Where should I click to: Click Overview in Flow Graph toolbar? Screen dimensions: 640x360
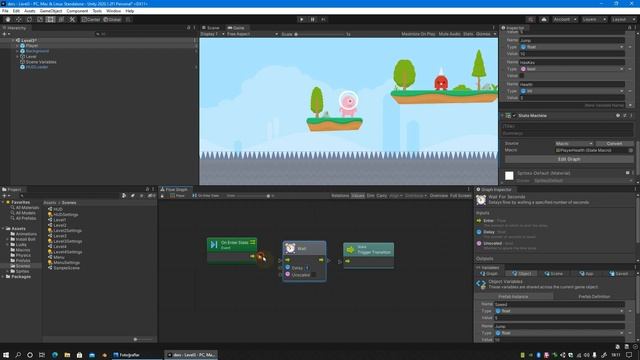[x=438, y=196]
